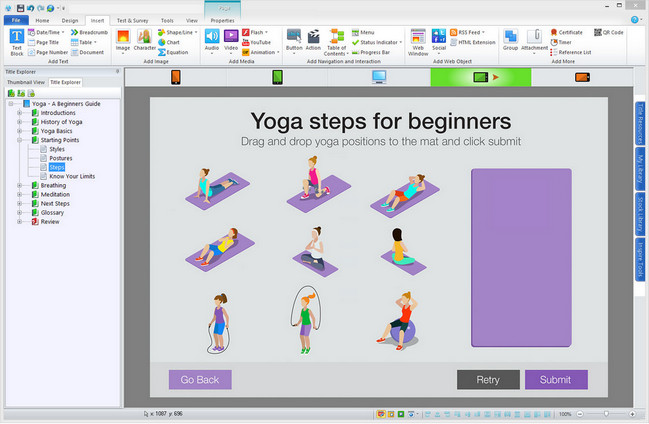The image size is (649, 424).
Task: Click the Submit button on the page
Action: [x=556, y=380]
